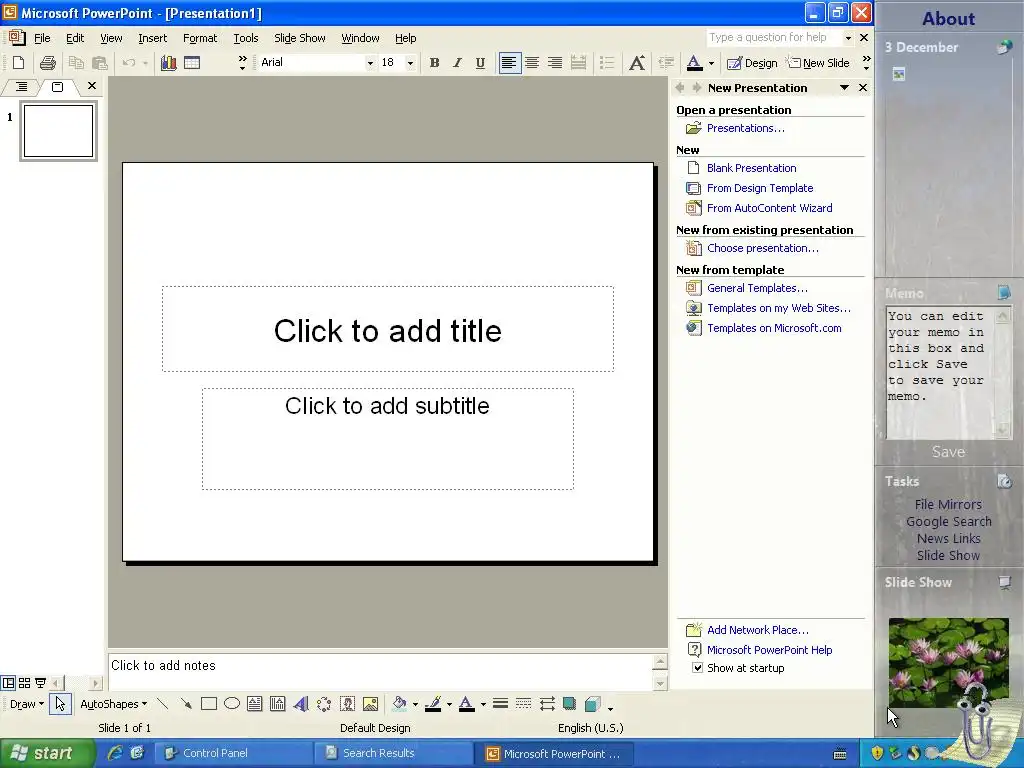Open the New Presentation task pane dropdown
The width and height of the screenshot is (1024, 768).
pos(844,88)
